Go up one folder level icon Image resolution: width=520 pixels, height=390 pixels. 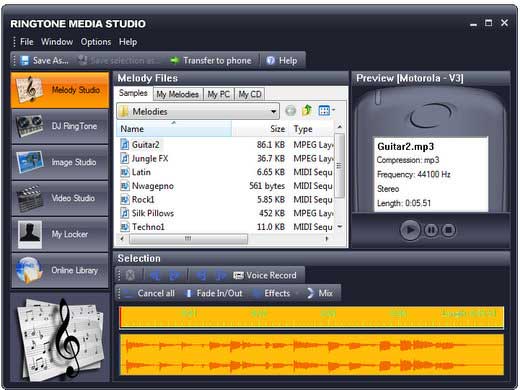click(307, 110)
